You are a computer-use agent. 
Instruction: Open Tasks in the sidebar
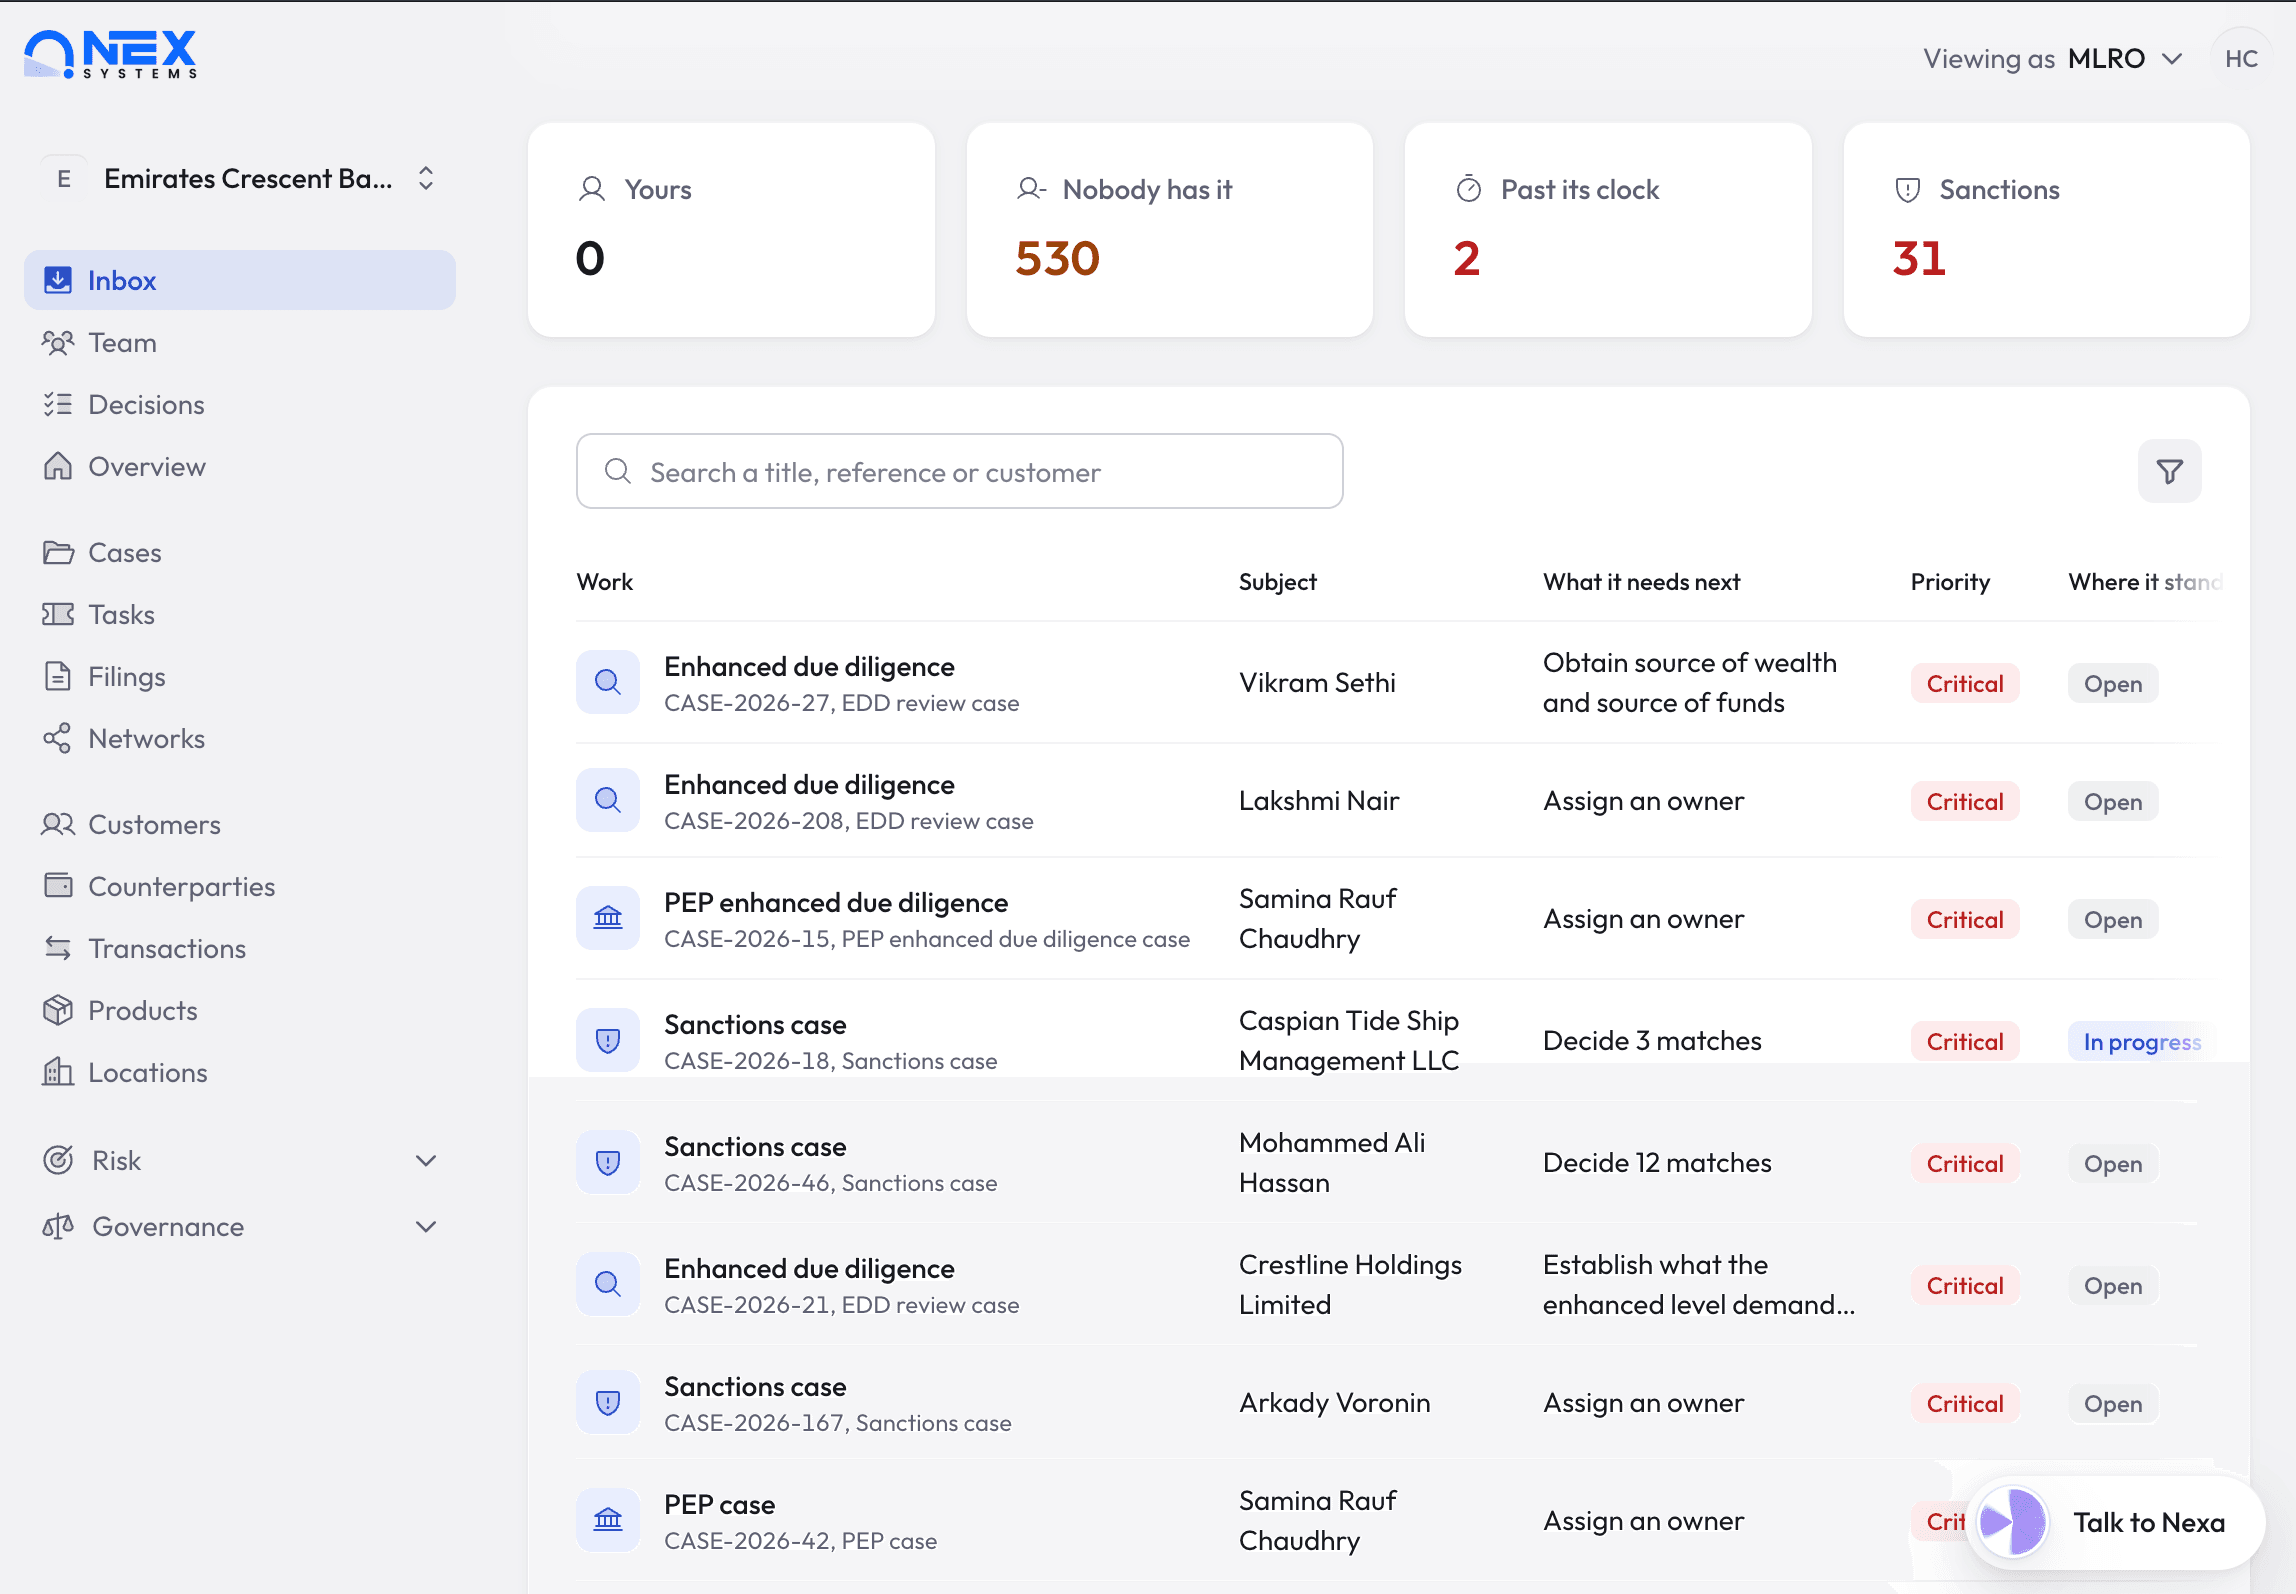(x=240, y=614)
